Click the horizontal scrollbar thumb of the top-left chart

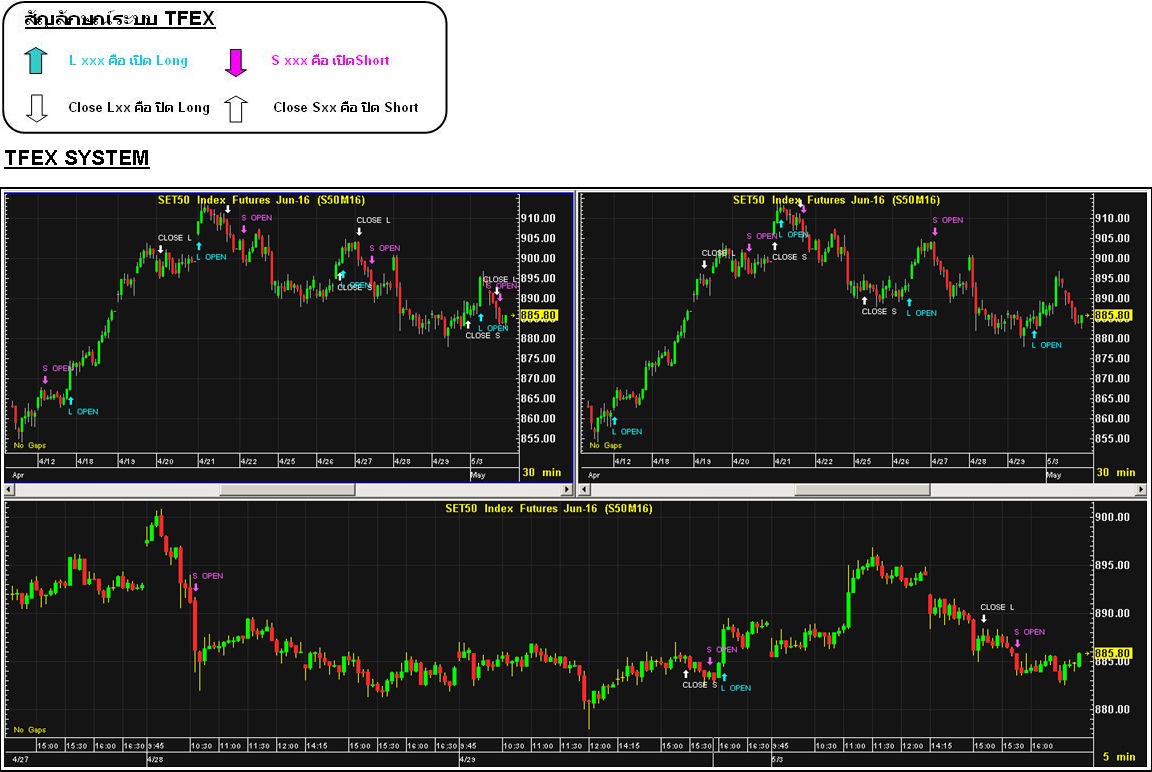click(x=287, y=489)
